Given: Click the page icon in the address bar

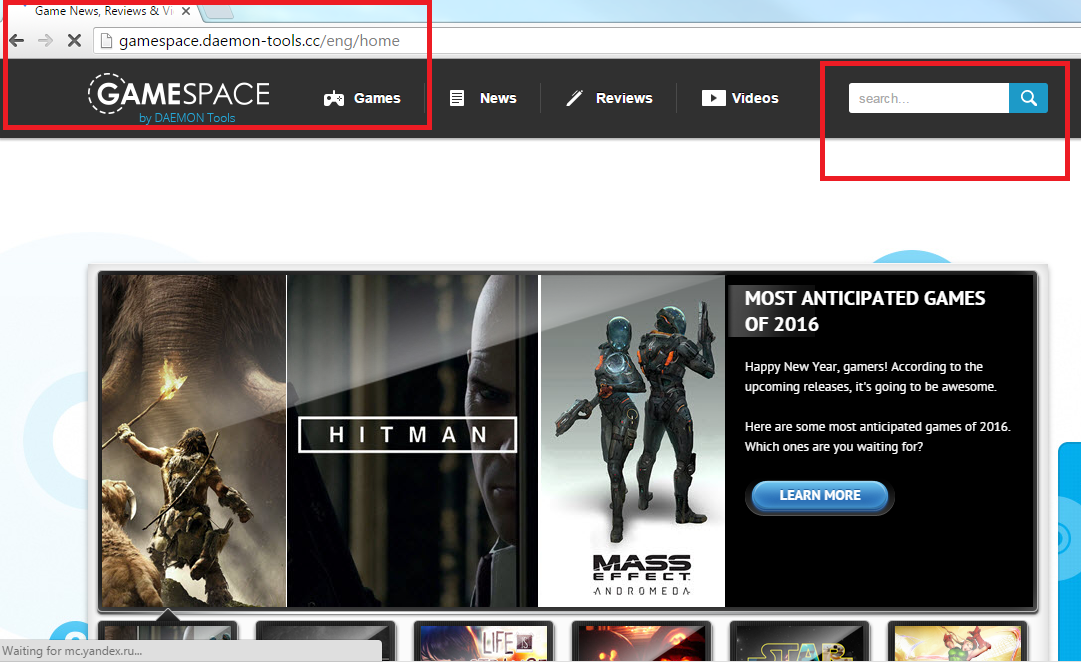Looking at the screenshot, I should (105, 41).
